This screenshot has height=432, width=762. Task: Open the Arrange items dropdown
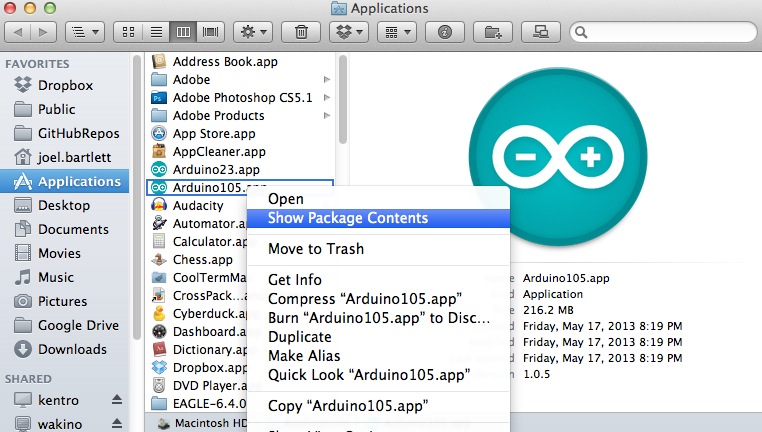(x=397, y=33)
